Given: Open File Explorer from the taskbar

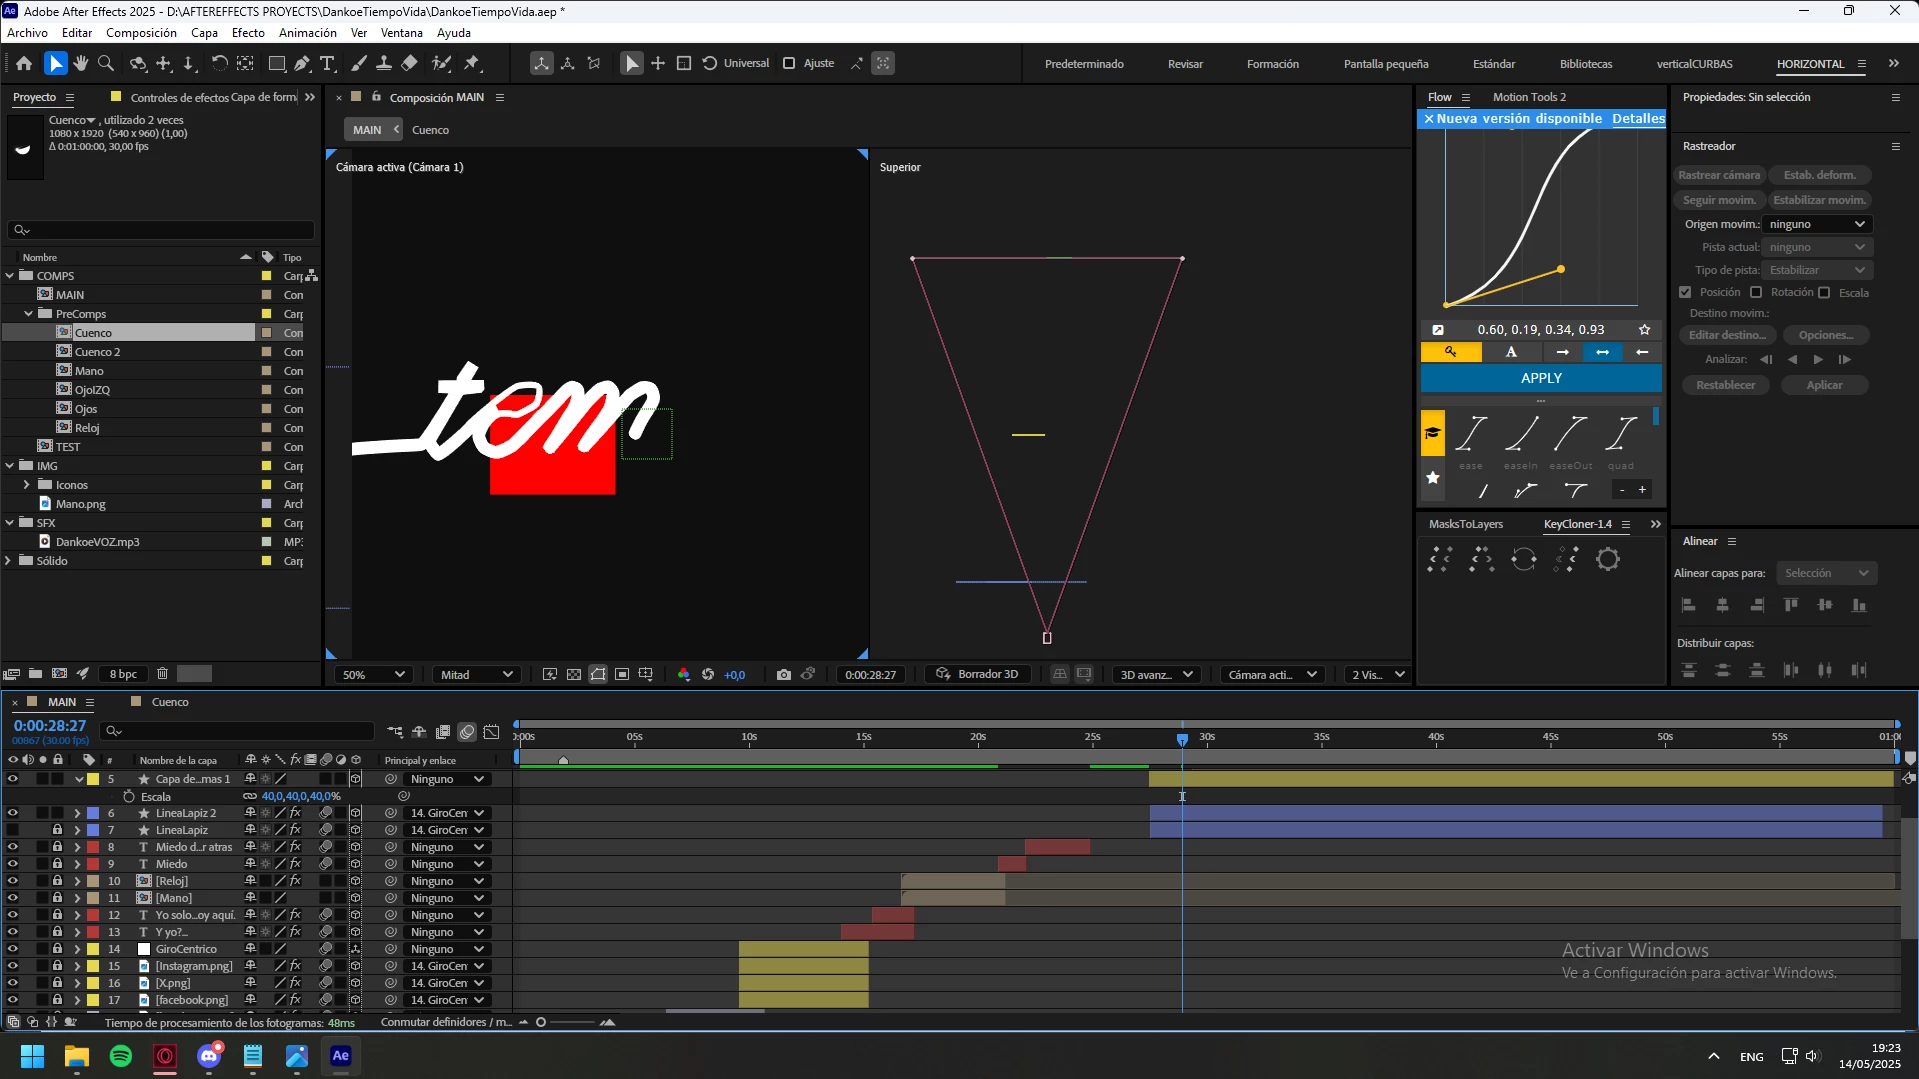Looking at the screenshot, I should tap(77, 1056).
